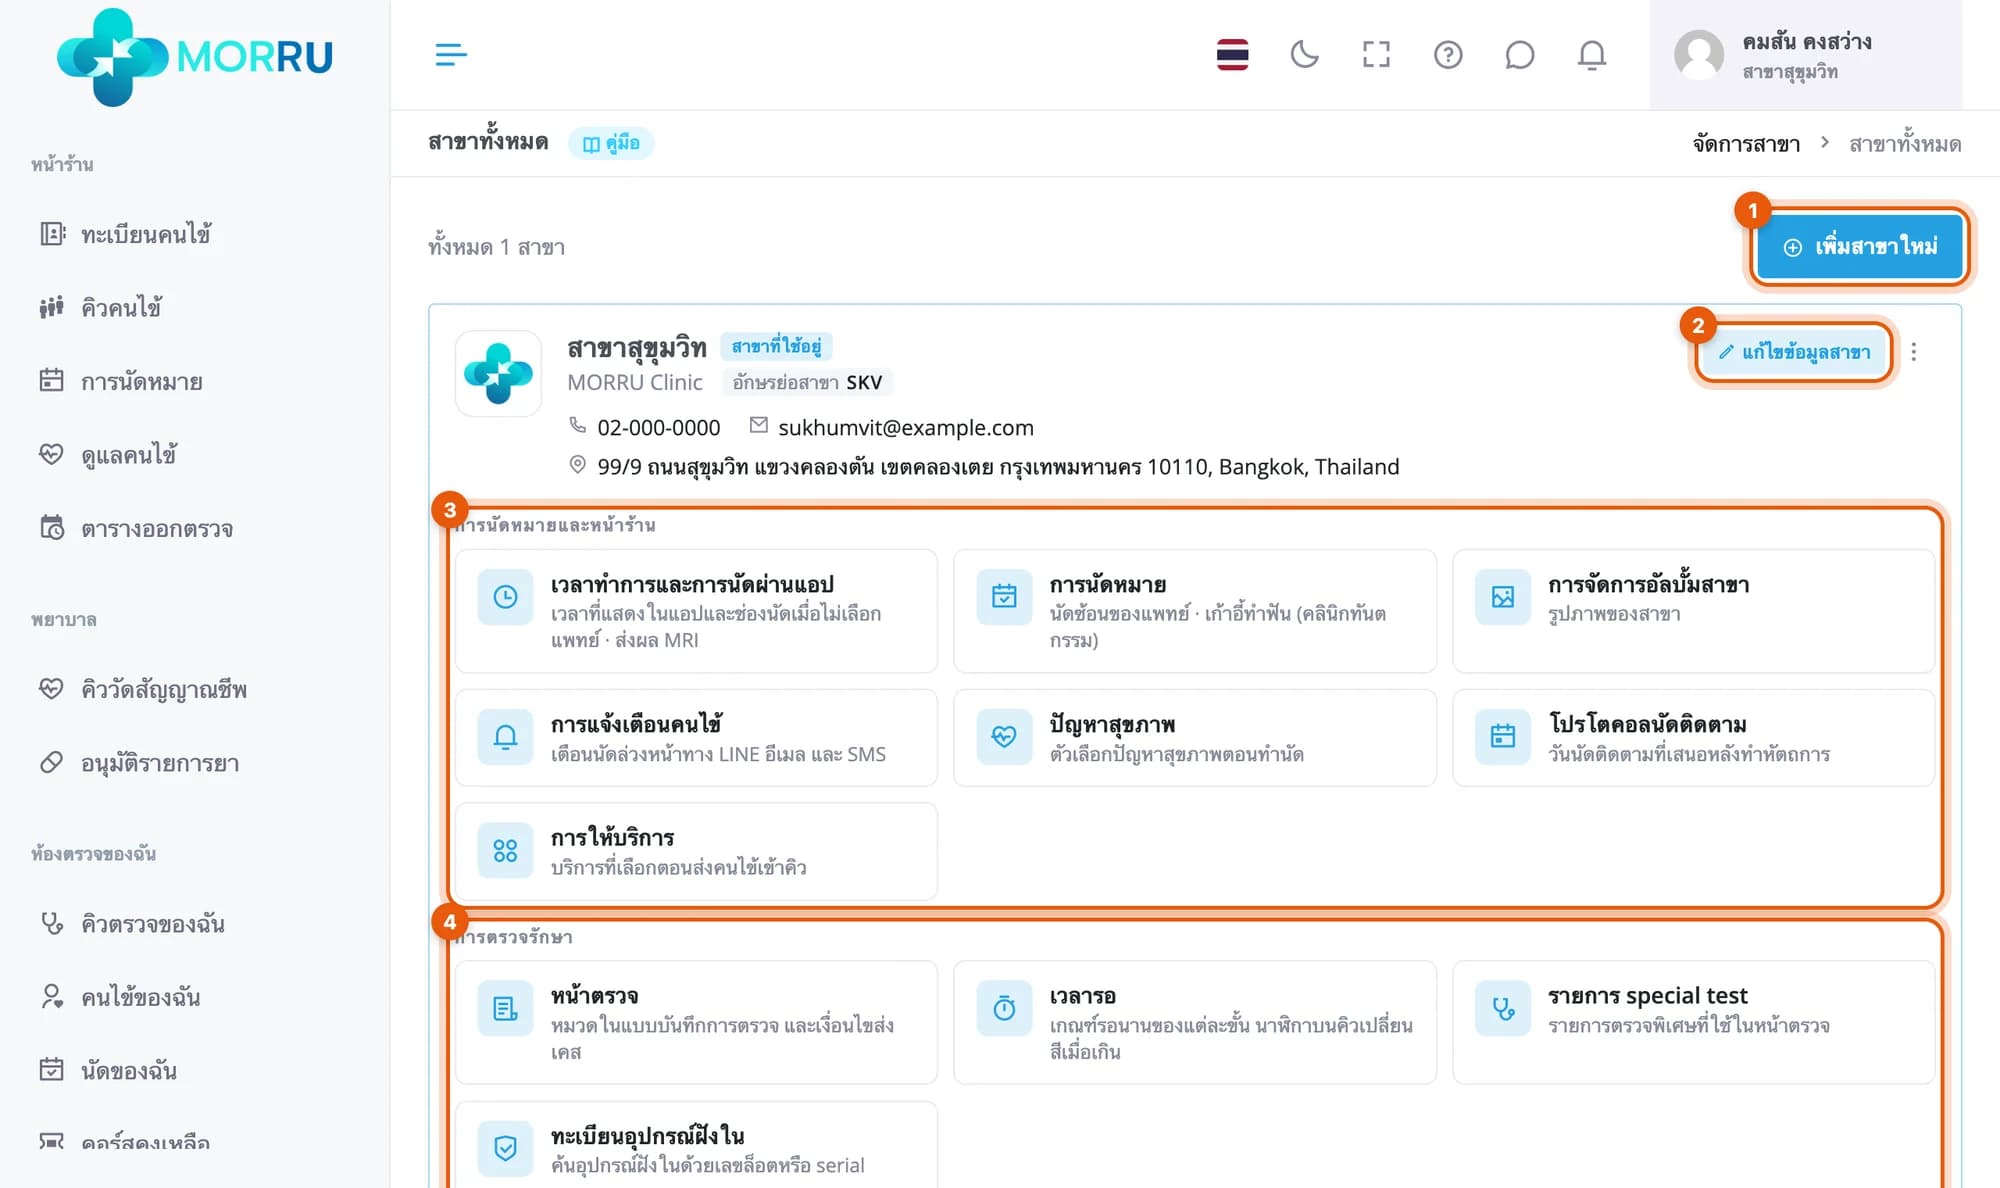2000x1188 pixels.
Task: Open the notifications bell icon
Action: [1592, 54]
